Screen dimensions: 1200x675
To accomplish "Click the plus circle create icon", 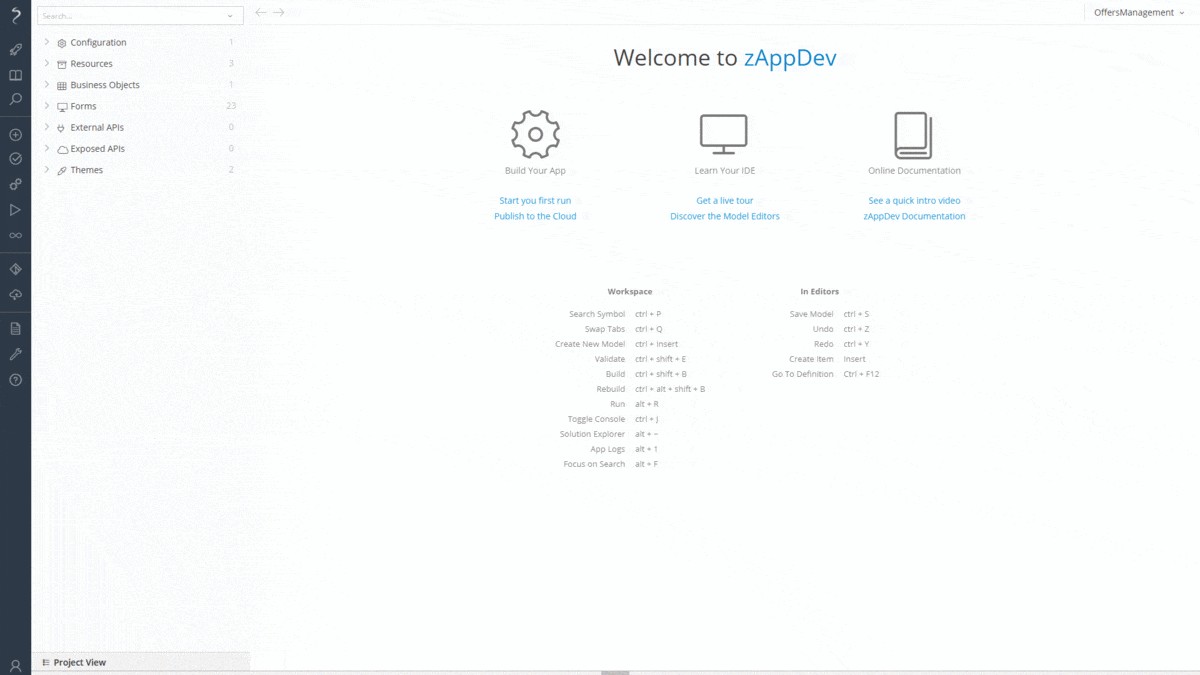I will 15,135.
